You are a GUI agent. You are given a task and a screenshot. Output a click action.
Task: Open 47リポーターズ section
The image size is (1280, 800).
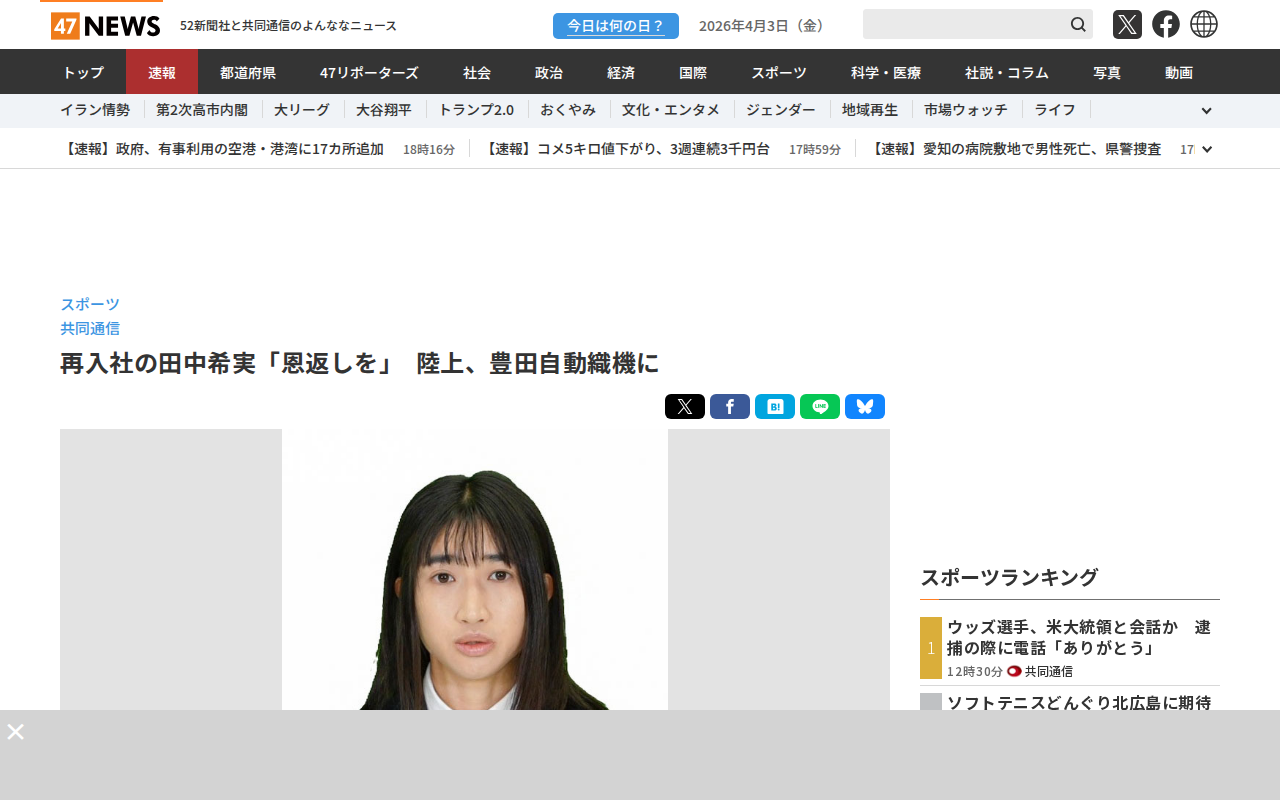coord(369,72)
